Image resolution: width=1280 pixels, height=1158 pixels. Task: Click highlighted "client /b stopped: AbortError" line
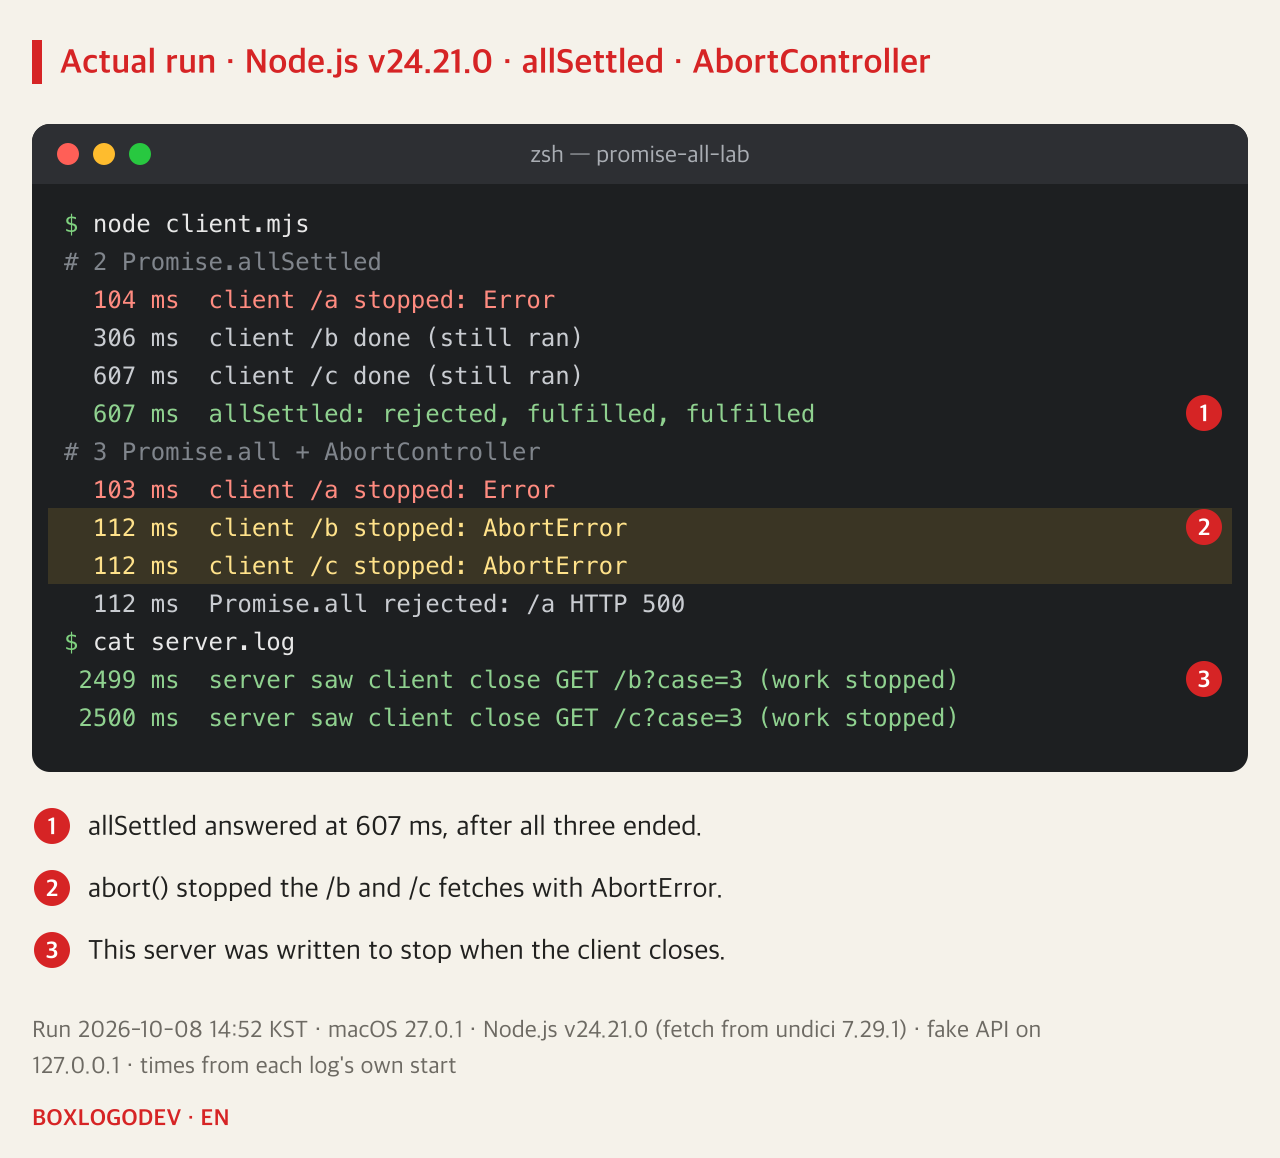point(640,527)
